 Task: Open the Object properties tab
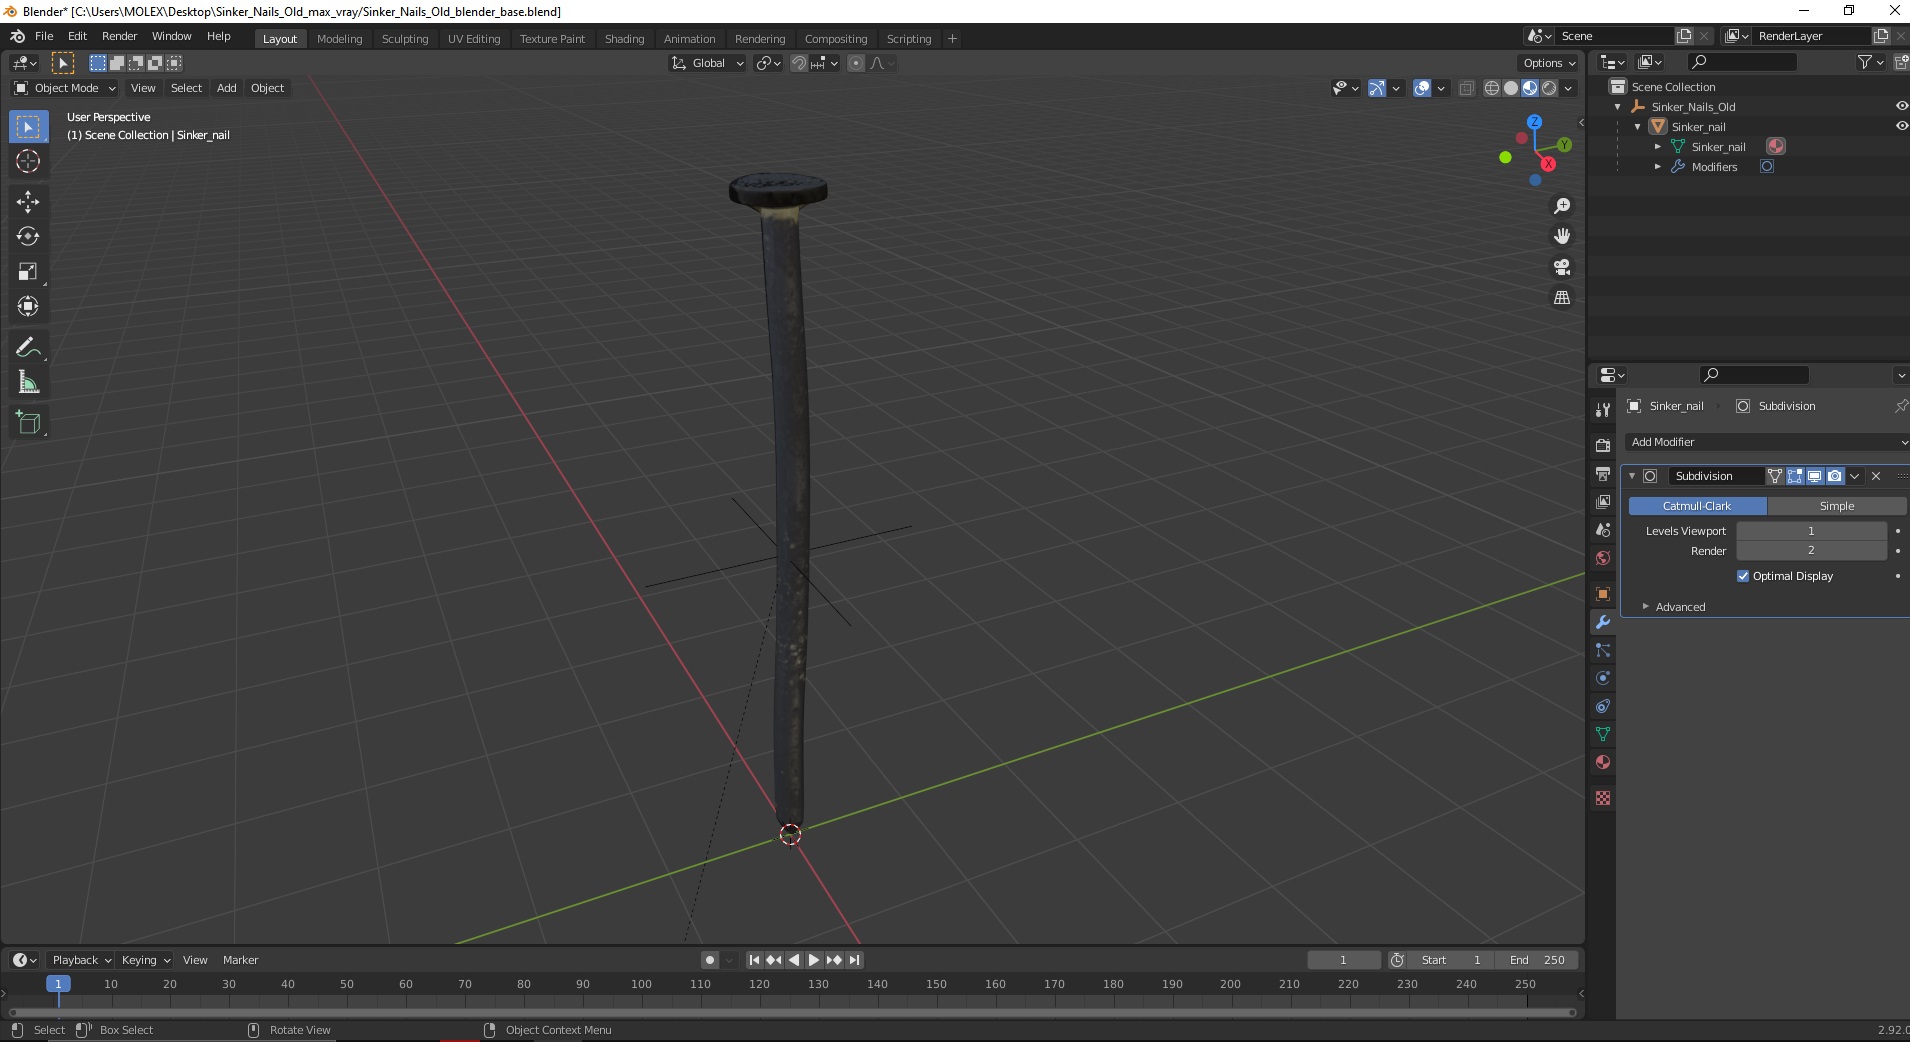pyautogui.click(x=1603, y=594)
